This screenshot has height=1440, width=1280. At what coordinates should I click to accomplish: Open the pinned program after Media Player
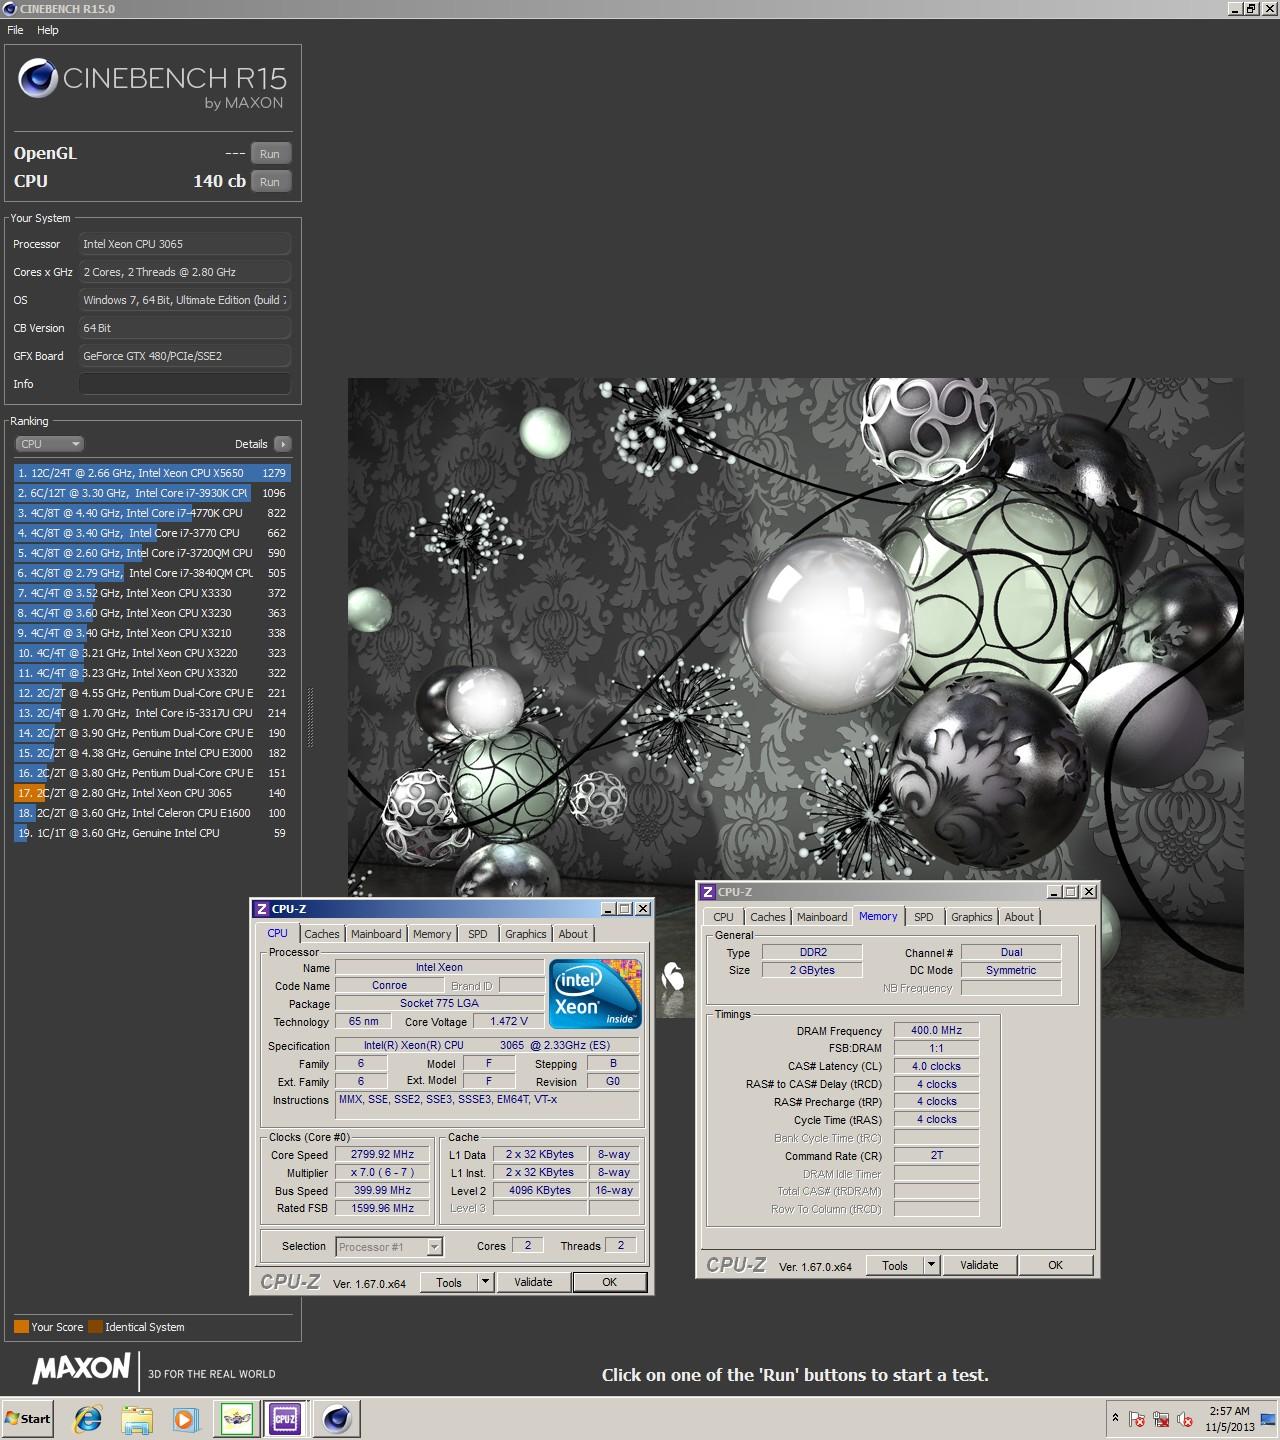[x=236, y=1418]
